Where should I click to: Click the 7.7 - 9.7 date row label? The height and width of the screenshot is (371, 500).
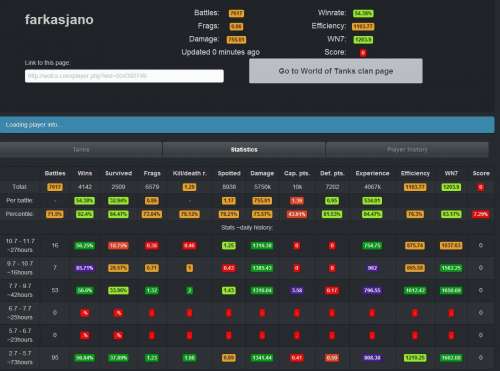(x=20, y=290)
